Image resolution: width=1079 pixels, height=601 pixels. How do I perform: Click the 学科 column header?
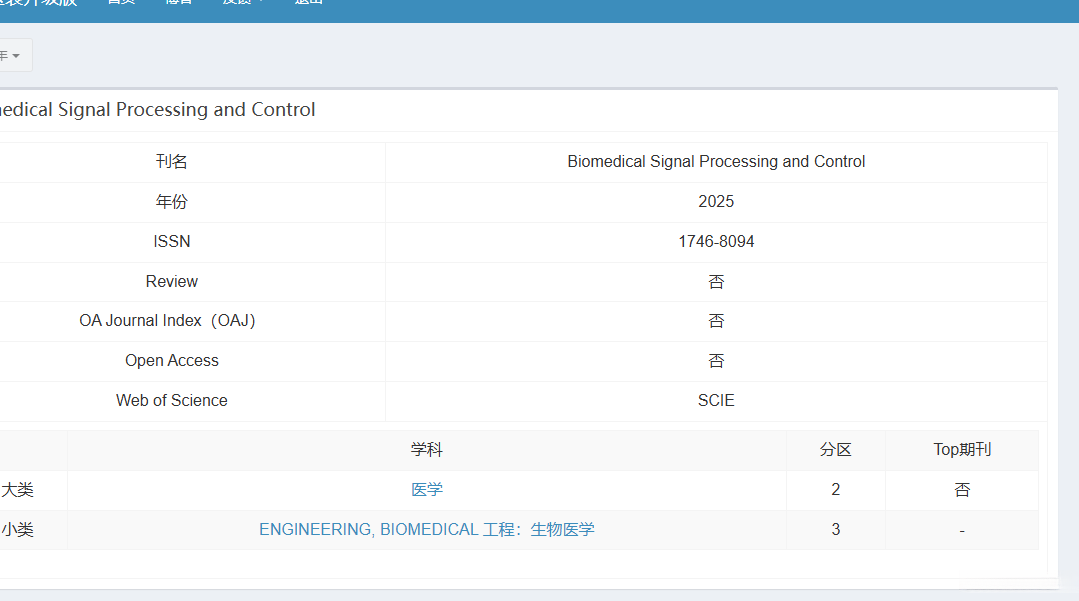point(427,450)
